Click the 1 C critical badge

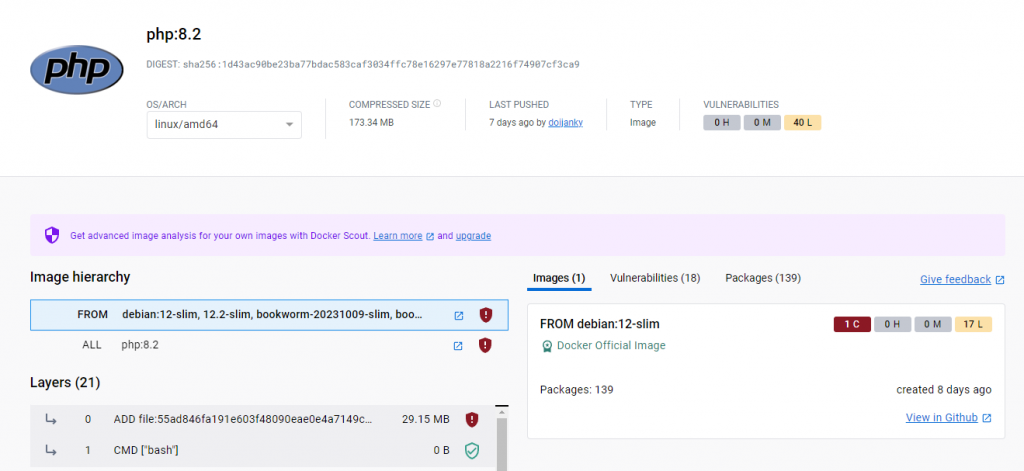pos(852,324)
